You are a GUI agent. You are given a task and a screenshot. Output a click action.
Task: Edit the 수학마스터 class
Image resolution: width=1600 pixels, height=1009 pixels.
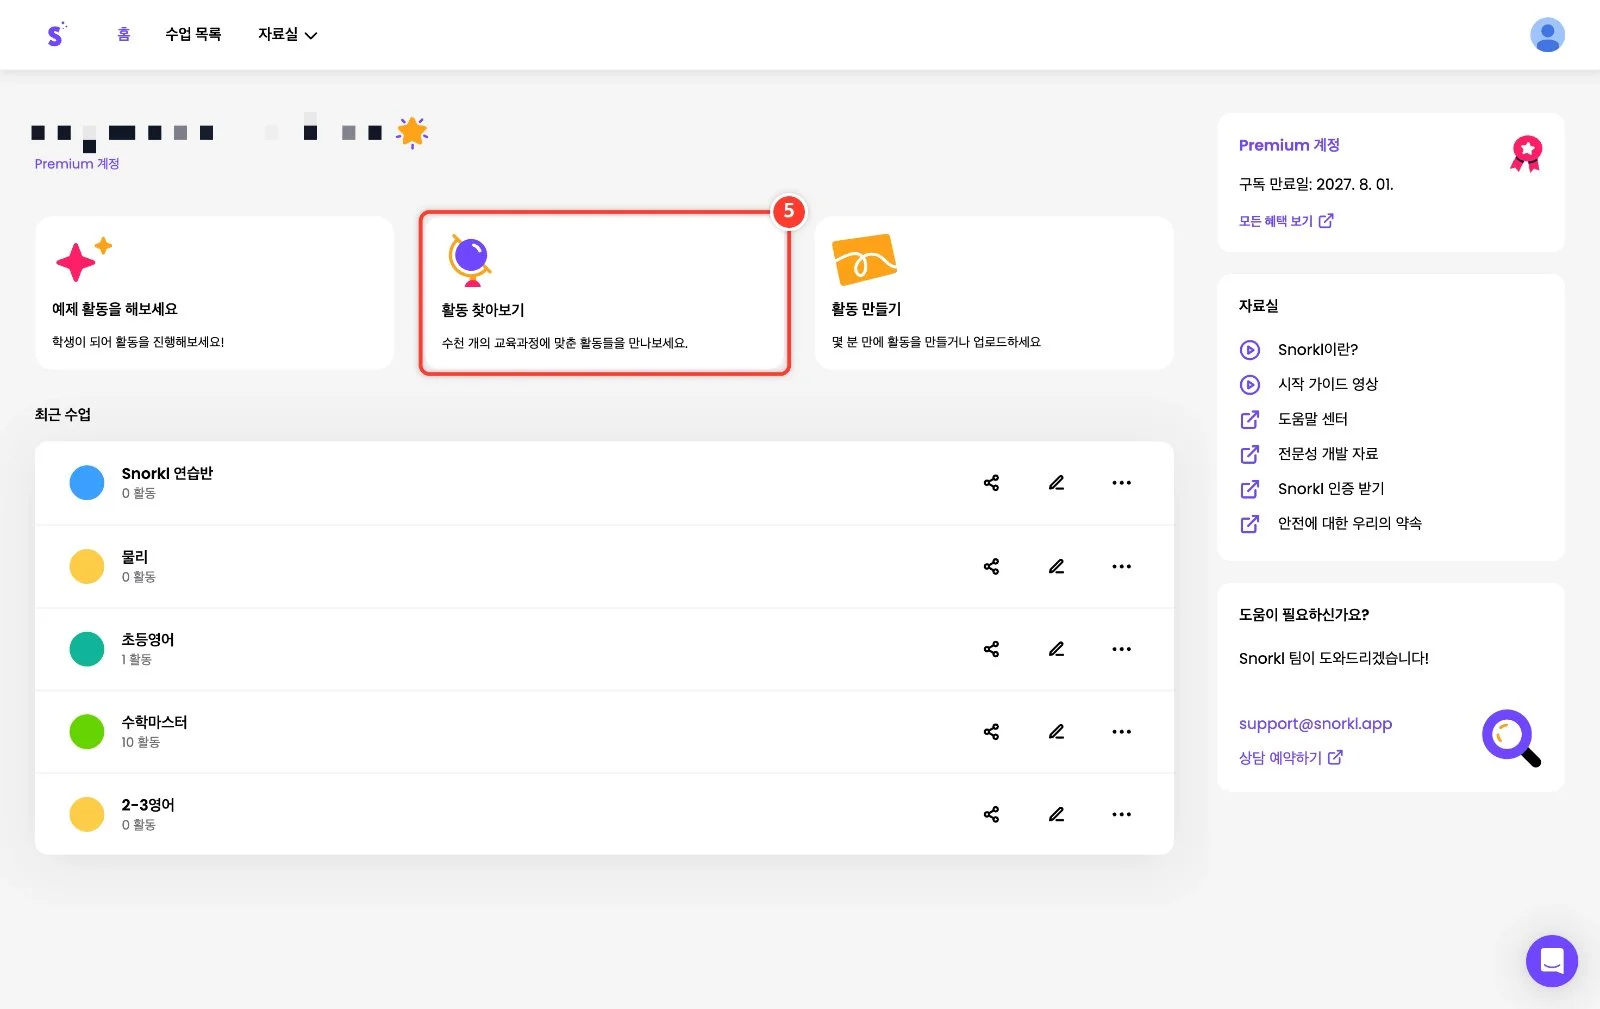coord(1056,732)
